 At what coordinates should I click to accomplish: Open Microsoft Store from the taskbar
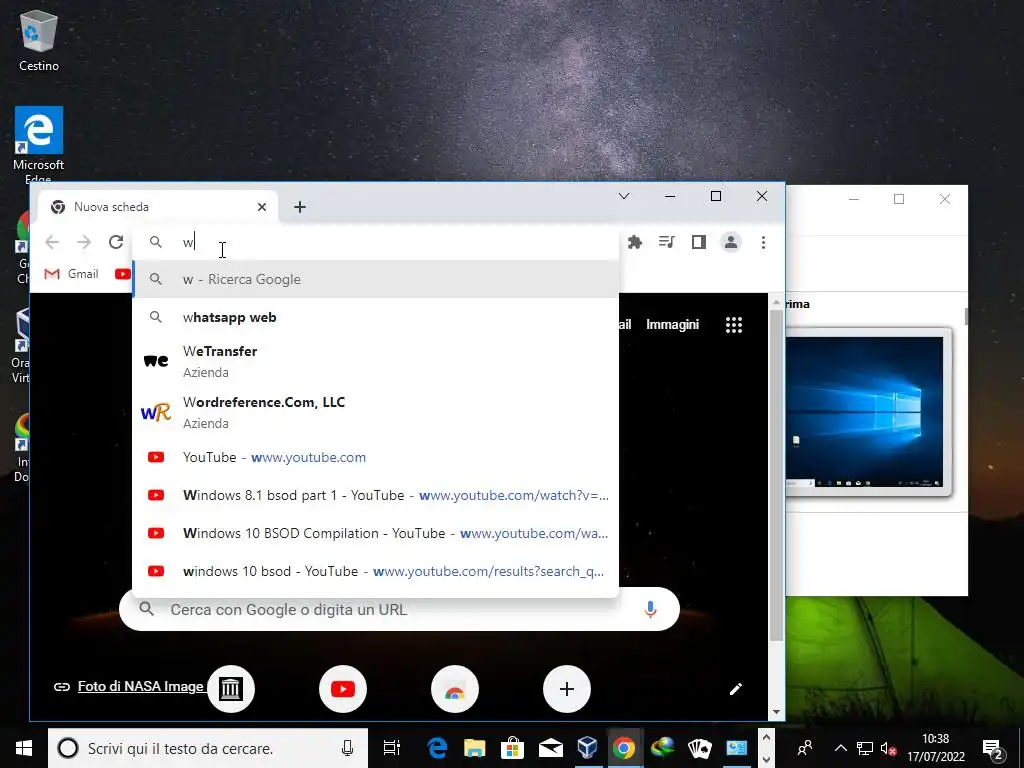coord(512,748)
